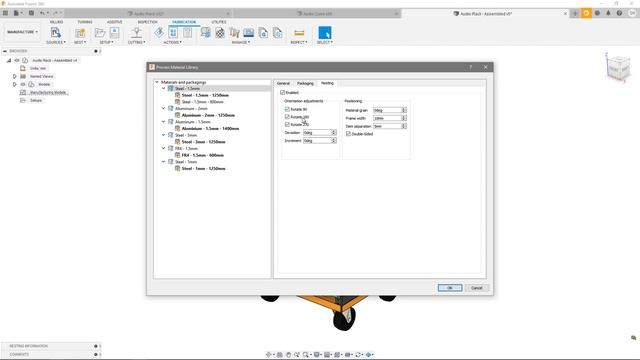Click the orange job status icon
The width and height of the screenshot is (640, 360).
586,13
